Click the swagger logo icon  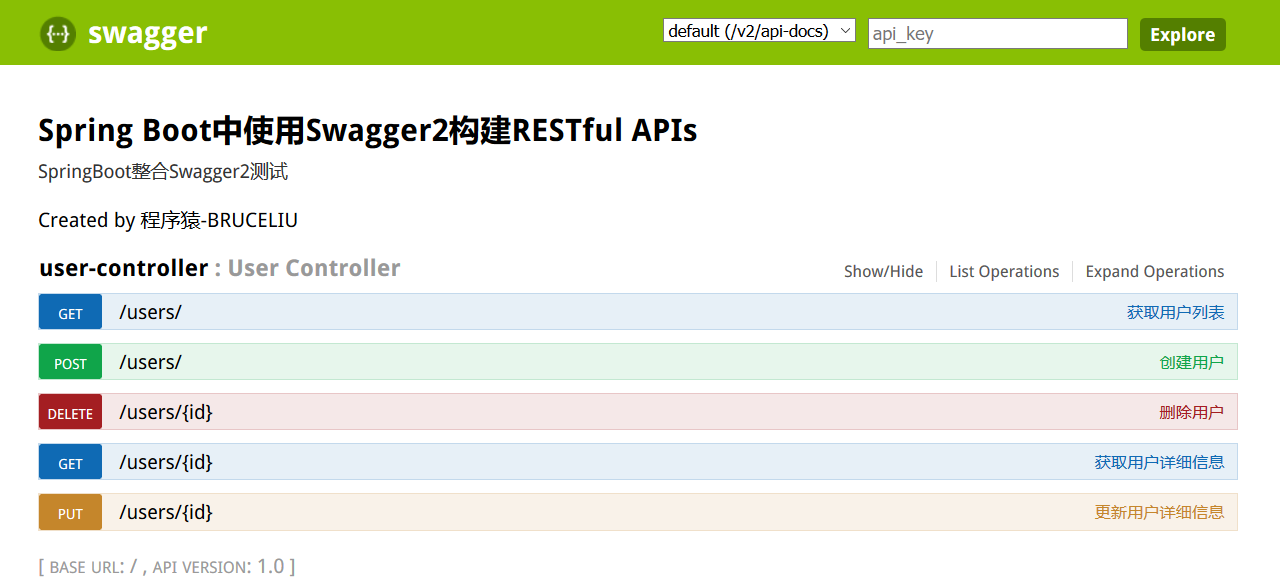click(x=58, y=34)
